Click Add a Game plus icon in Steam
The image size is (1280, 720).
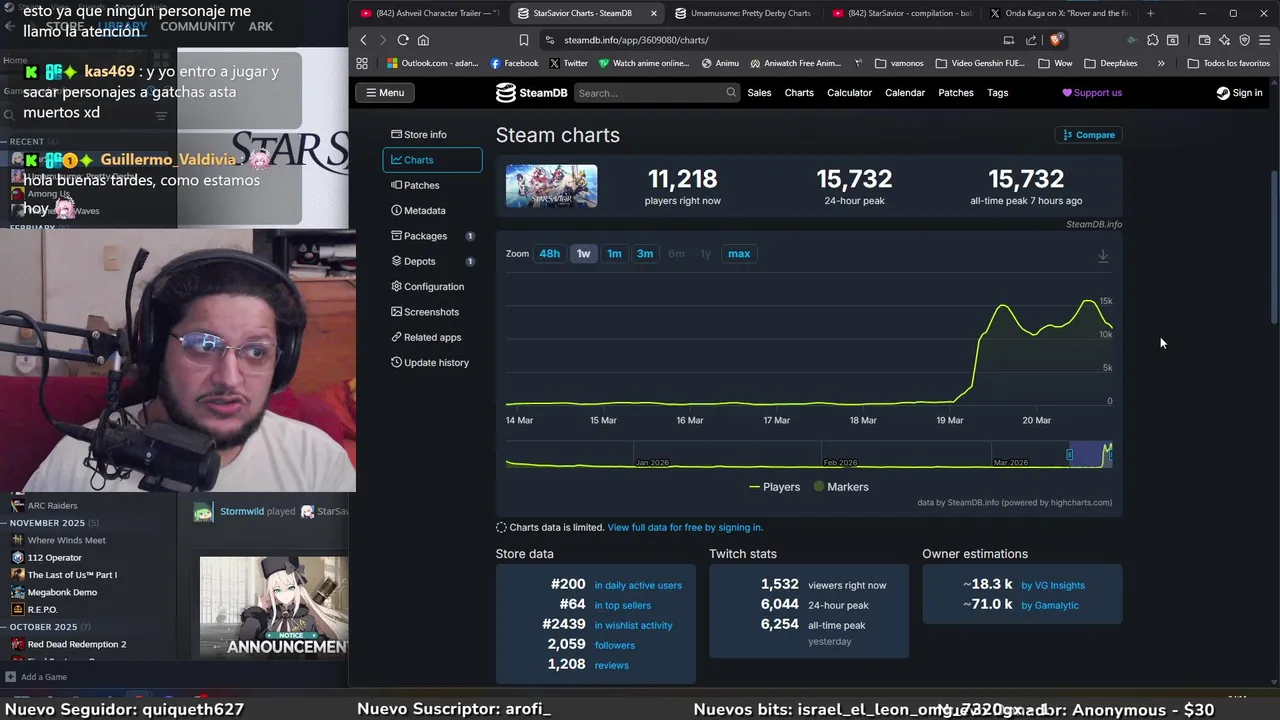[x=11, y=677]
